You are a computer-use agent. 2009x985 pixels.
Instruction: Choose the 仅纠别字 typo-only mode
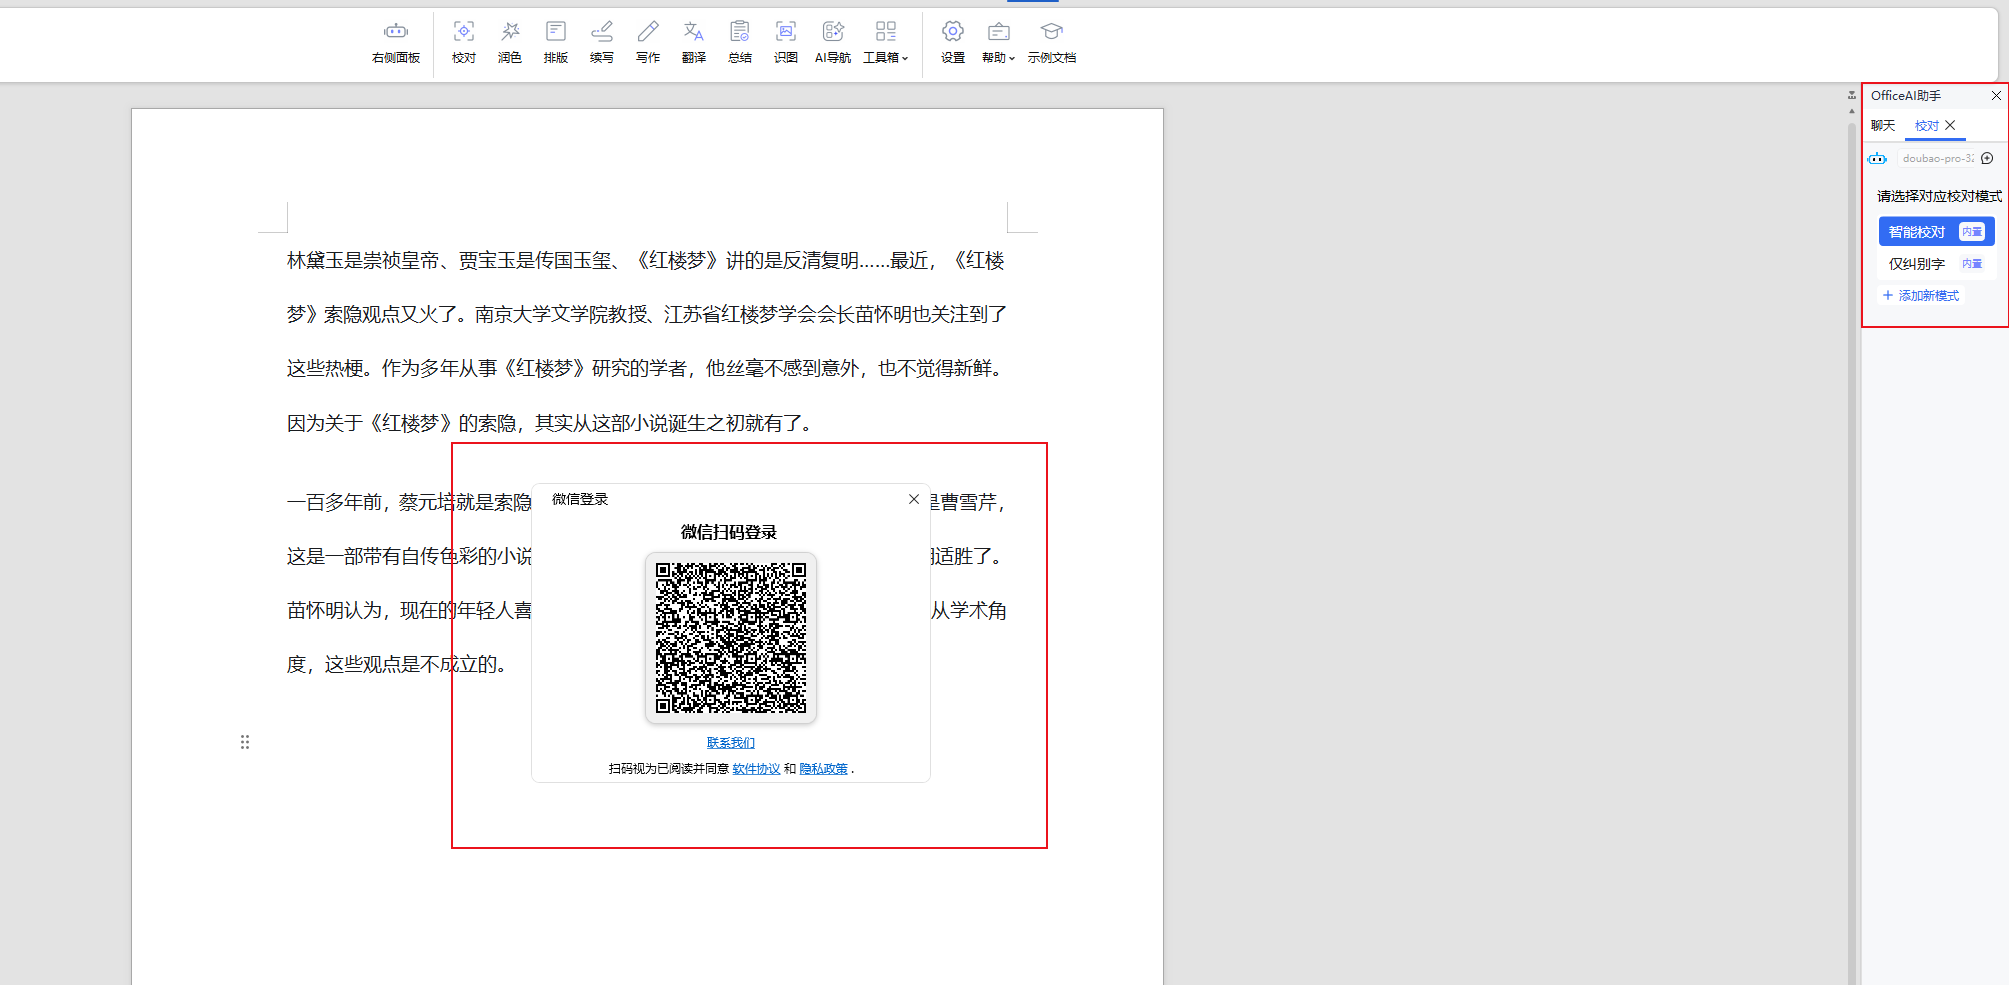1917,264
